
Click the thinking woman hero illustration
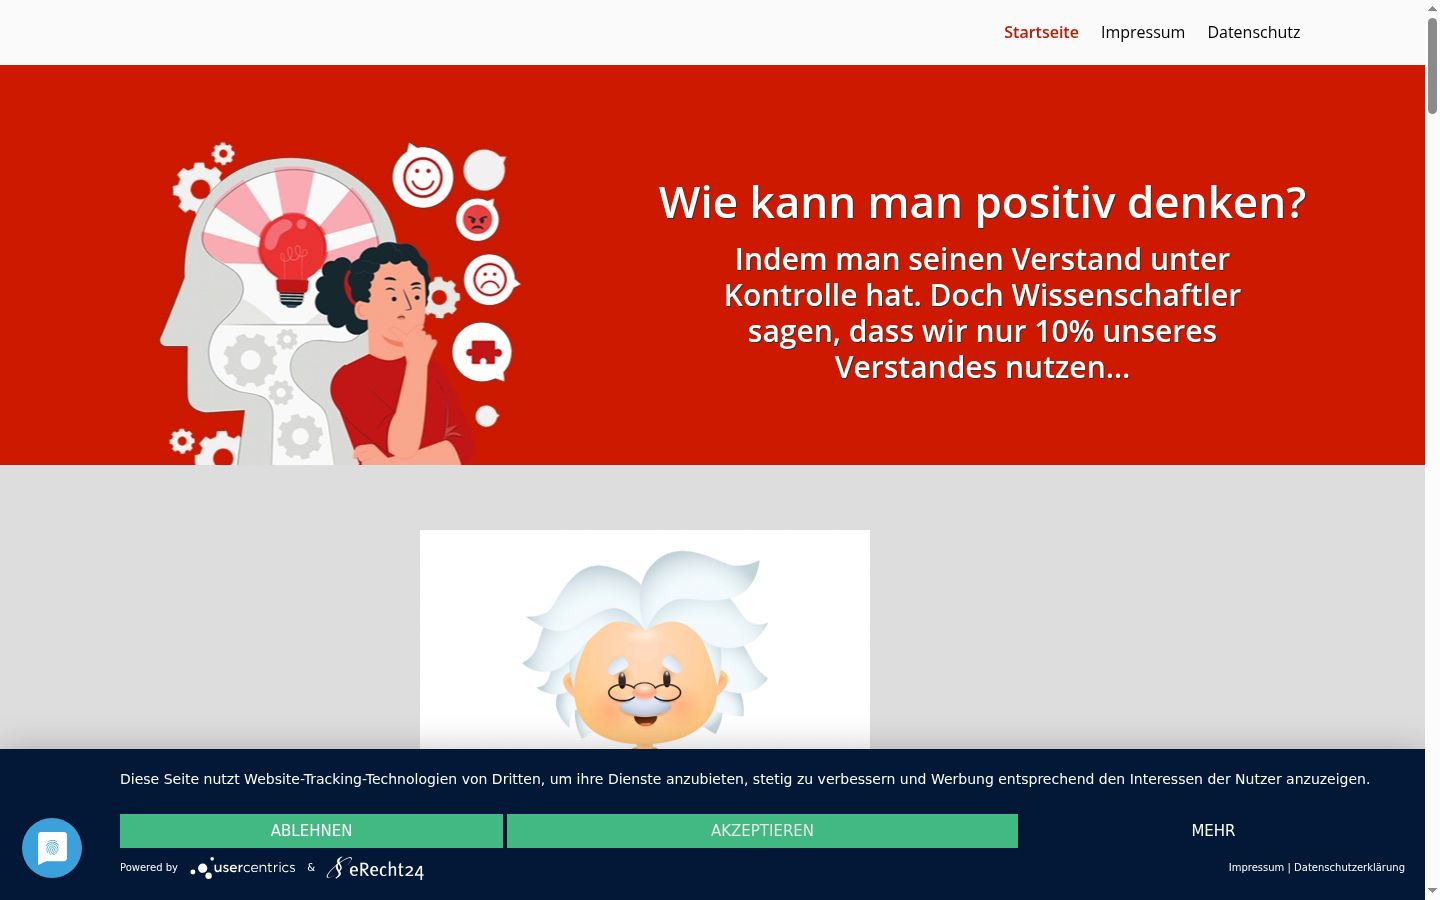pos(340,303)
